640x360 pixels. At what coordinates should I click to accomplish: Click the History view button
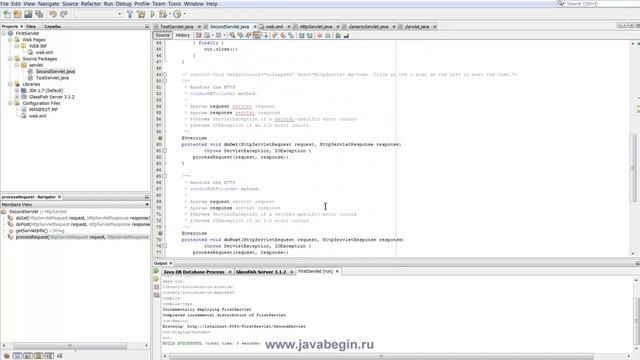(x=182, y=36)
